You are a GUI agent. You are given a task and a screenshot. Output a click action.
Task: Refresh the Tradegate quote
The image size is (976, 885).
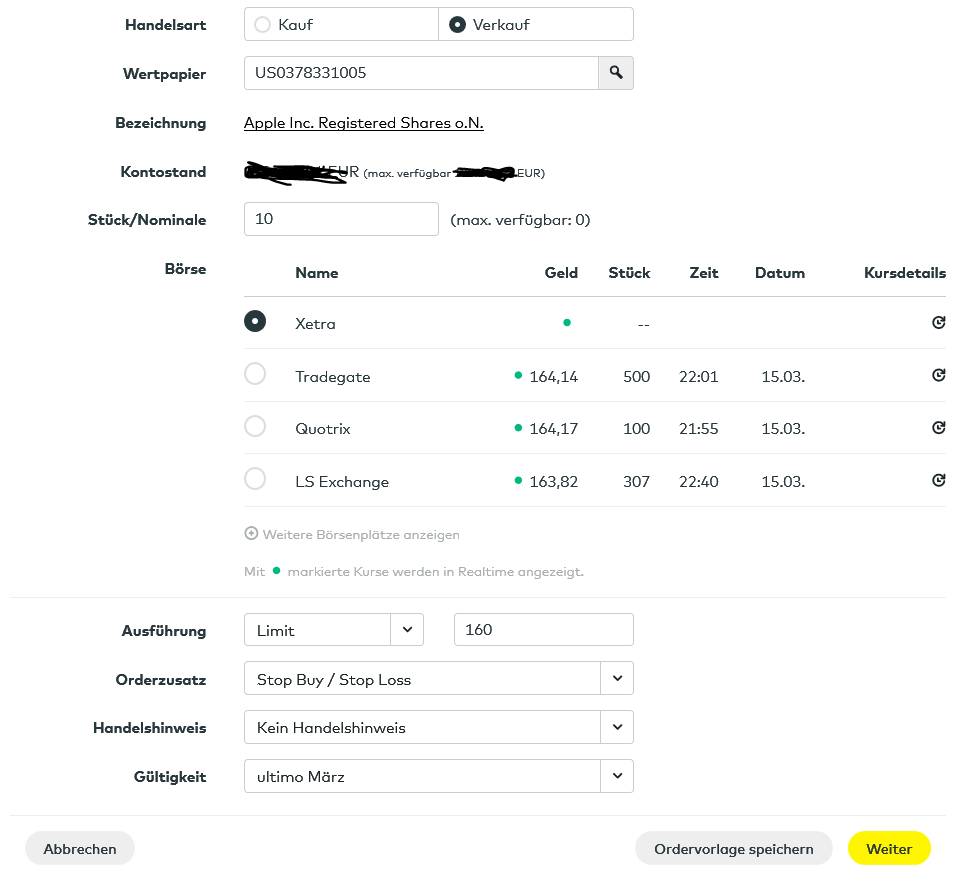(x=938, y=376)
